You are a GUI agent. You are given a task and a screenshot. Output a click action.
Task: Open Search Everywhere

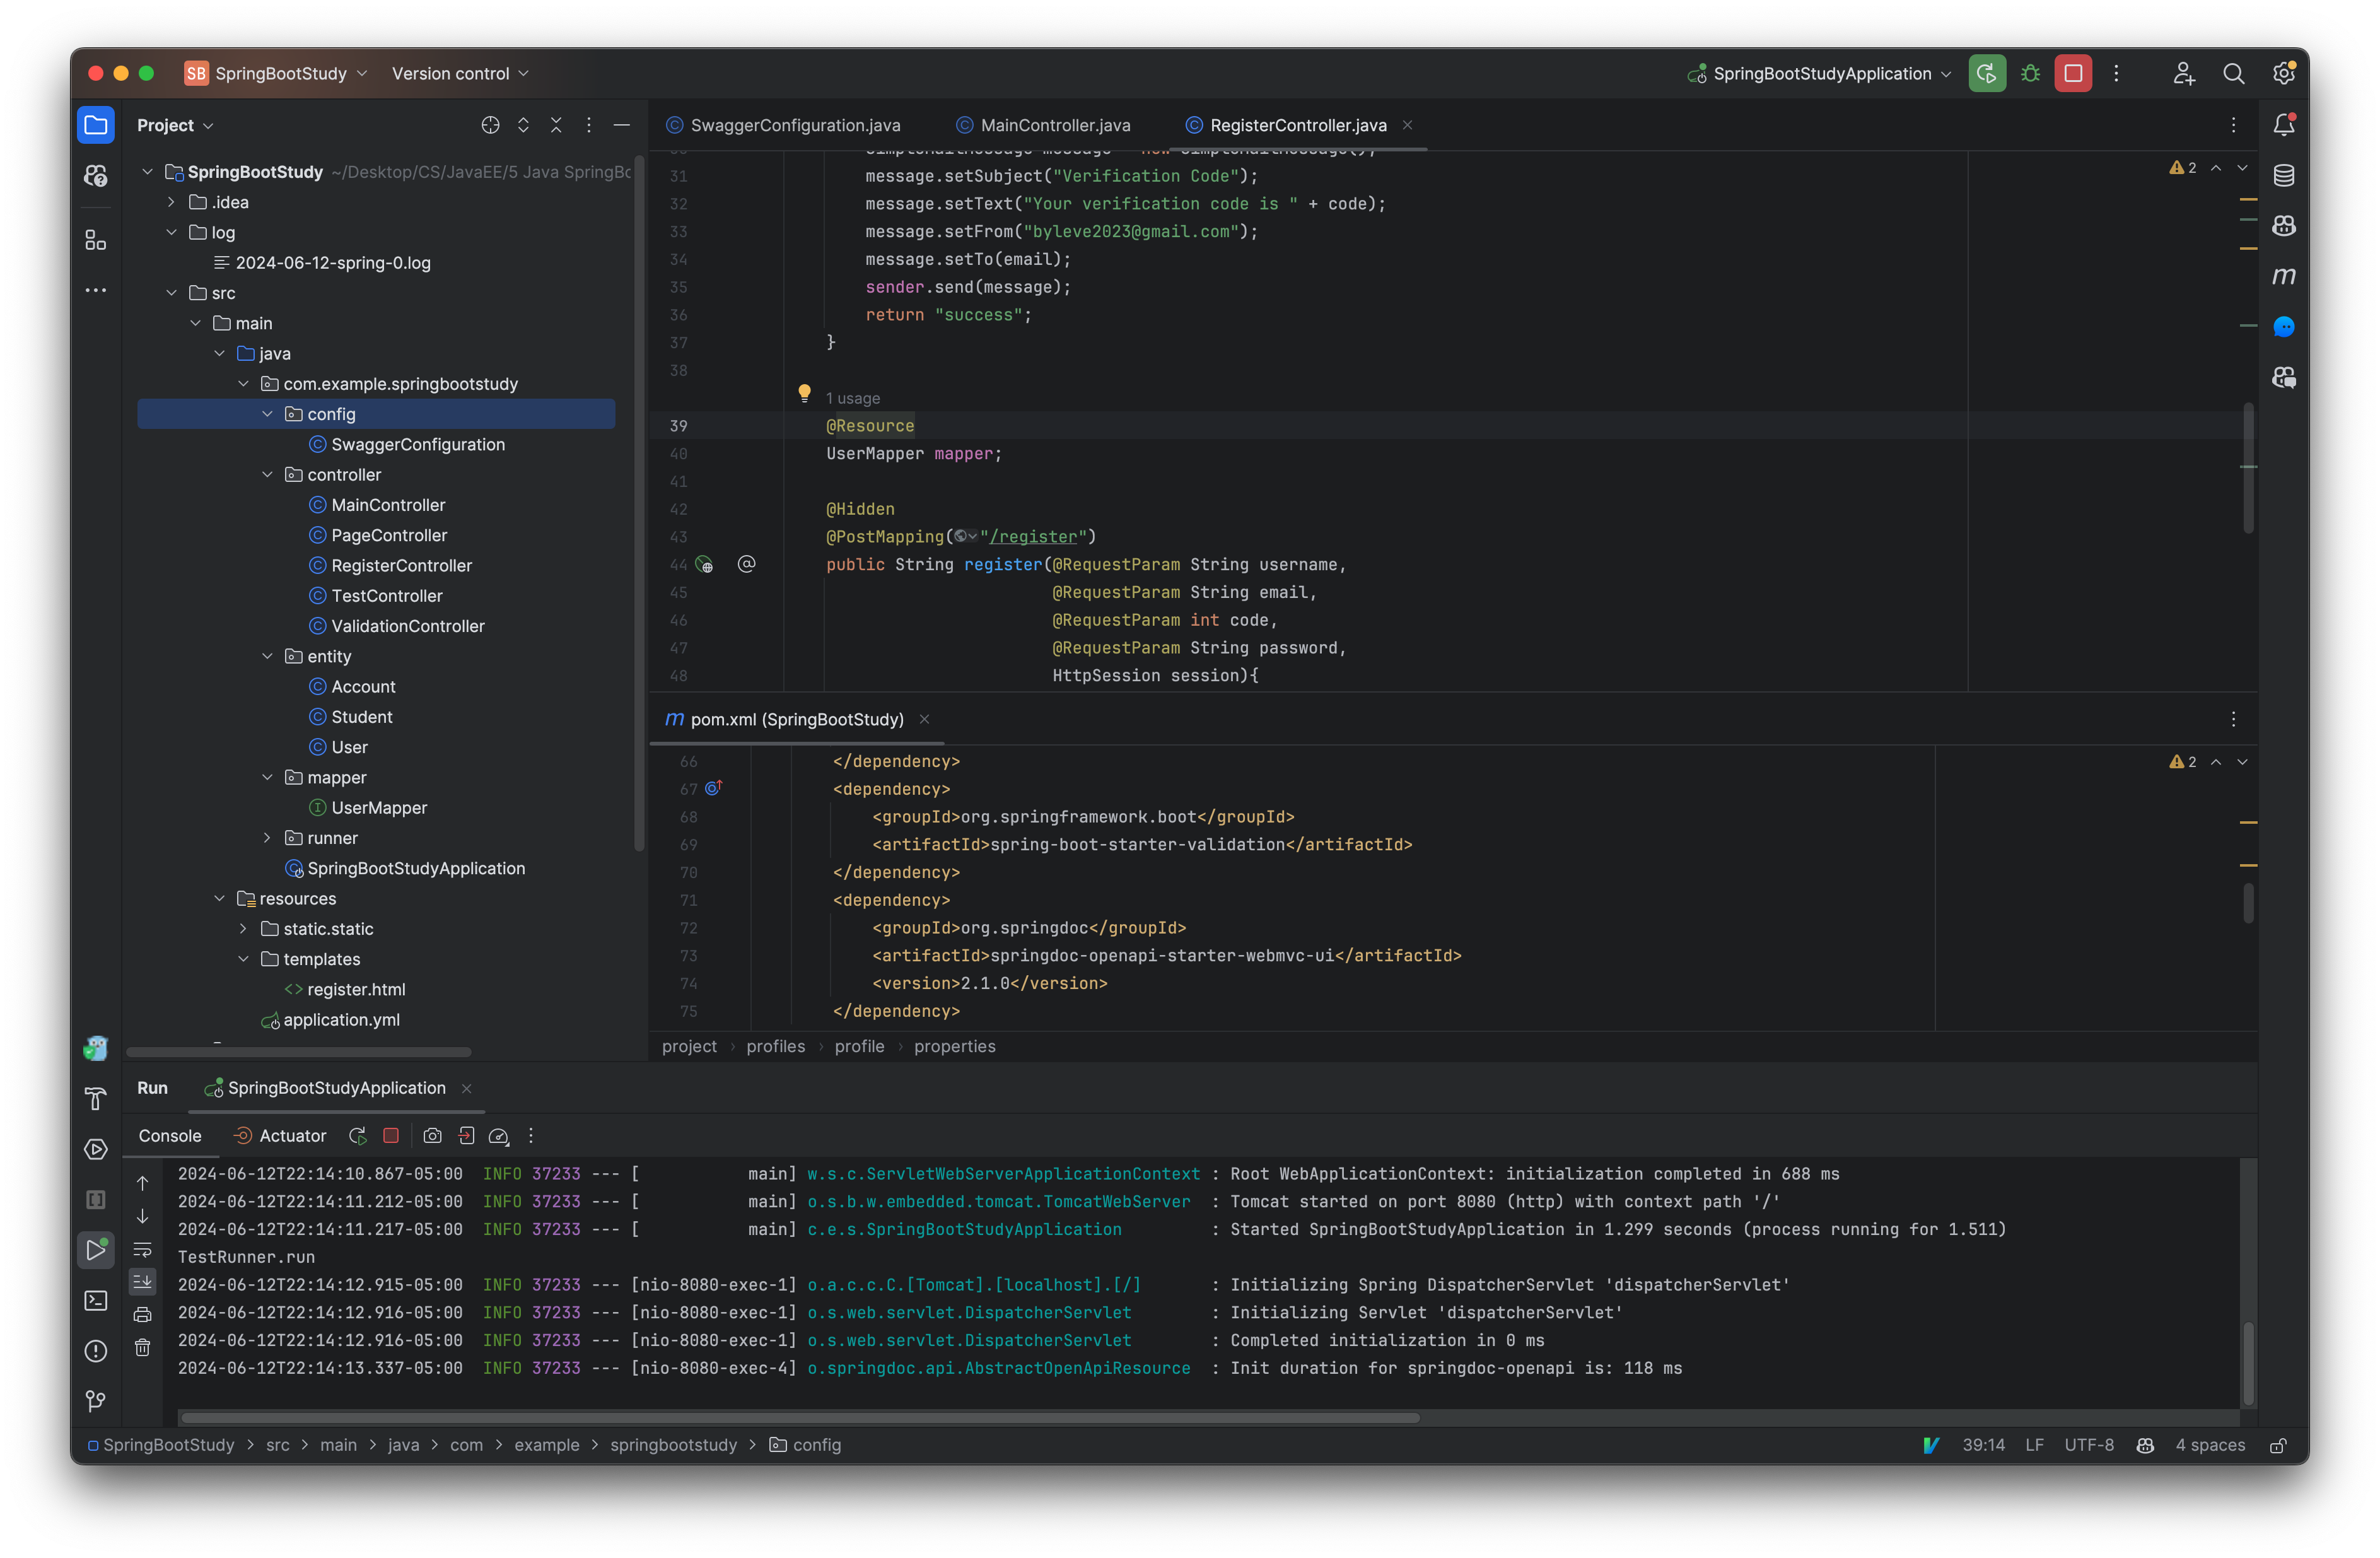coord(2235,73)
